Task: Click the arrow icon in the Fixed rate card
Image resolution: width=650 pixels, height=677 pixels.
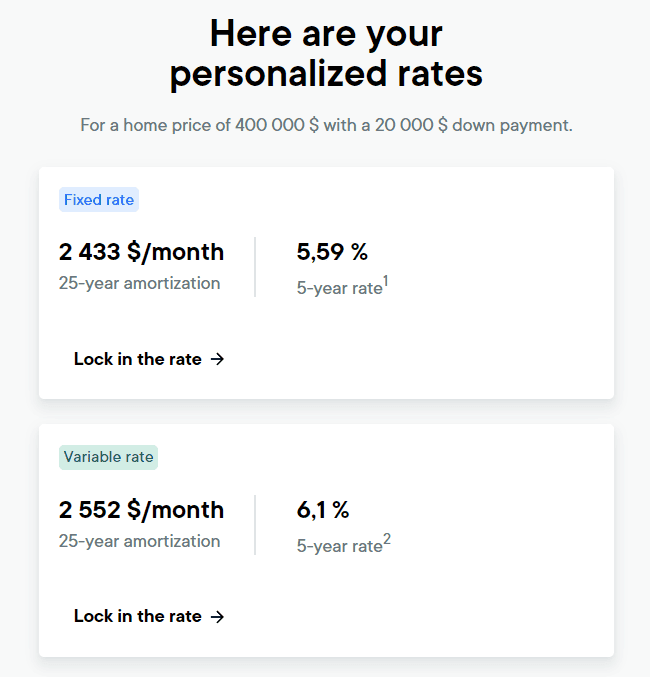Action: tap(218, 359)
